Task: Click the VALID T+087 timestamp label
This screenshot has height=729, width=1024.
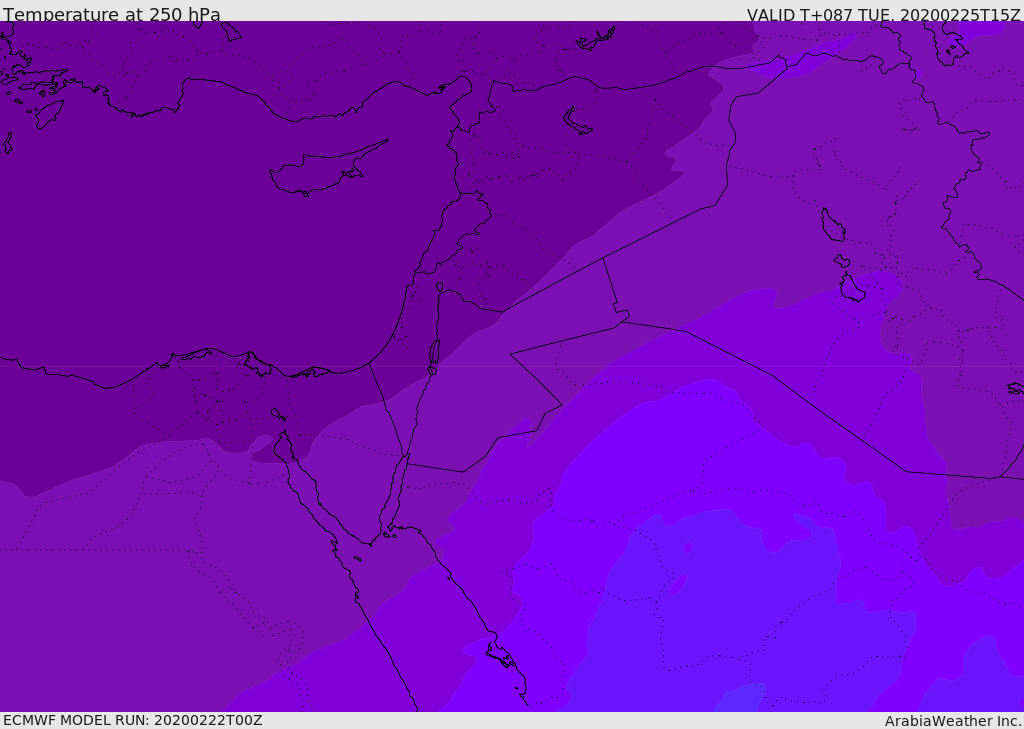Action: point(883,15)
